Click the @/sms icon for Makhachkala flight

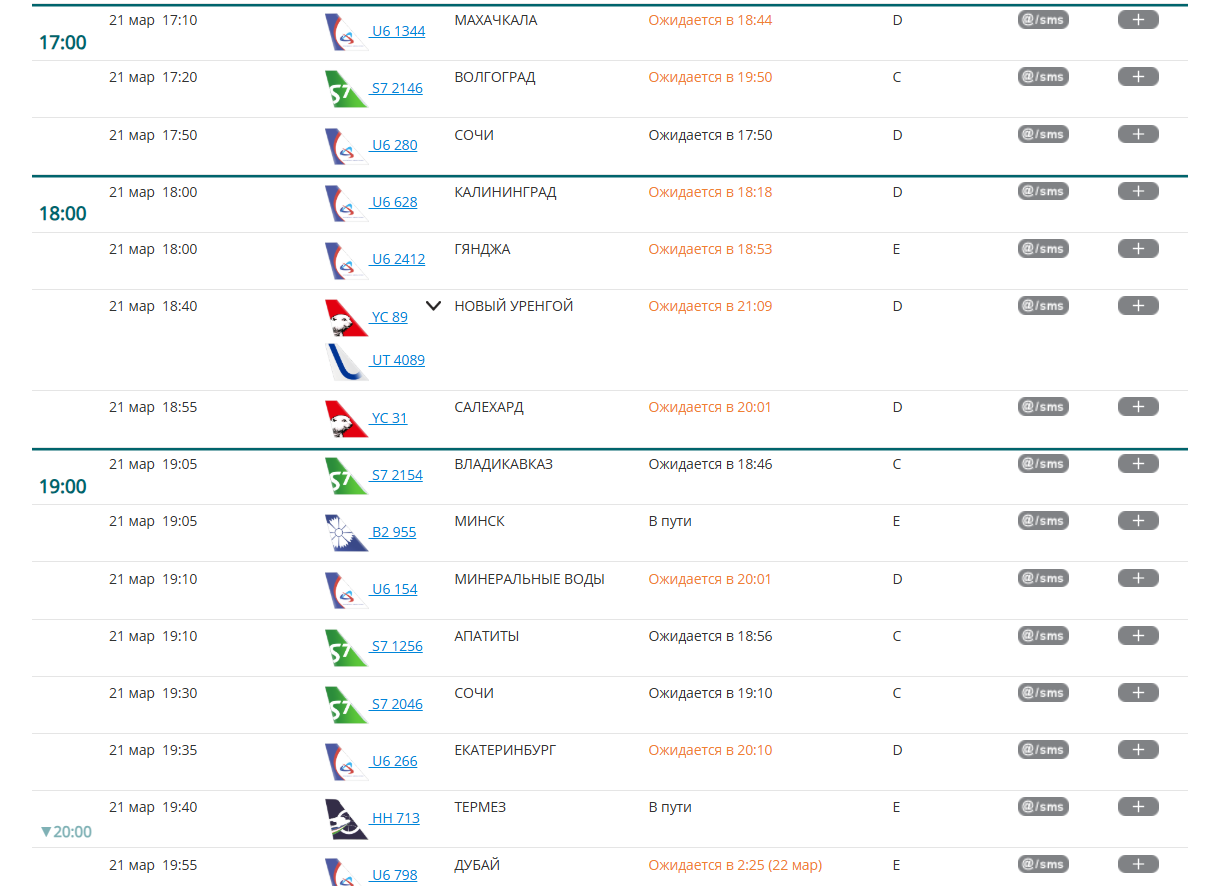point(1042,19)
